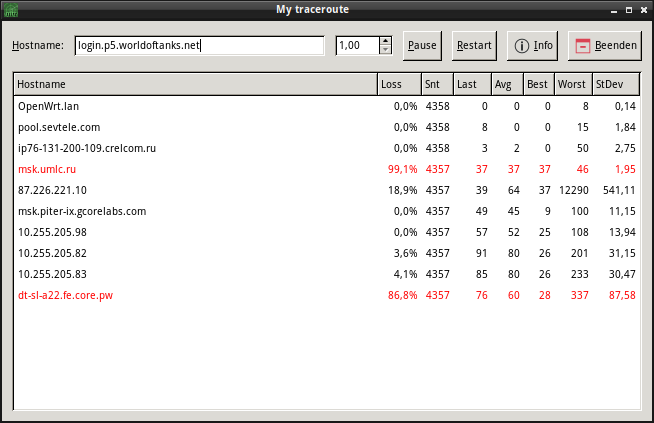Decrease interval with spinner down arrow
The image size is (654, 423).
click(385, 50)
